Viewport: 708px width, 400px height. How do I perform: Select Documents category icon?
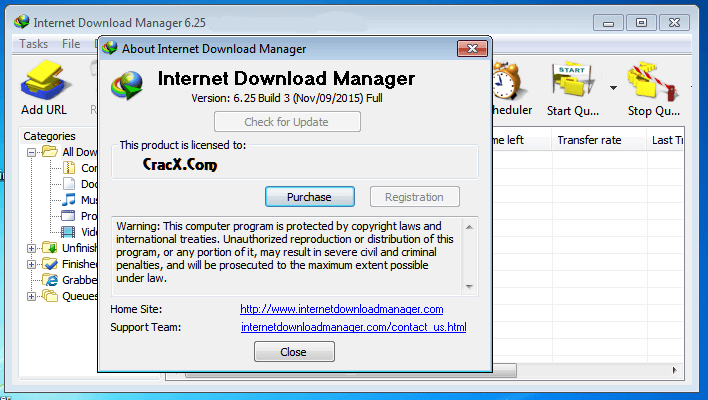69,184
